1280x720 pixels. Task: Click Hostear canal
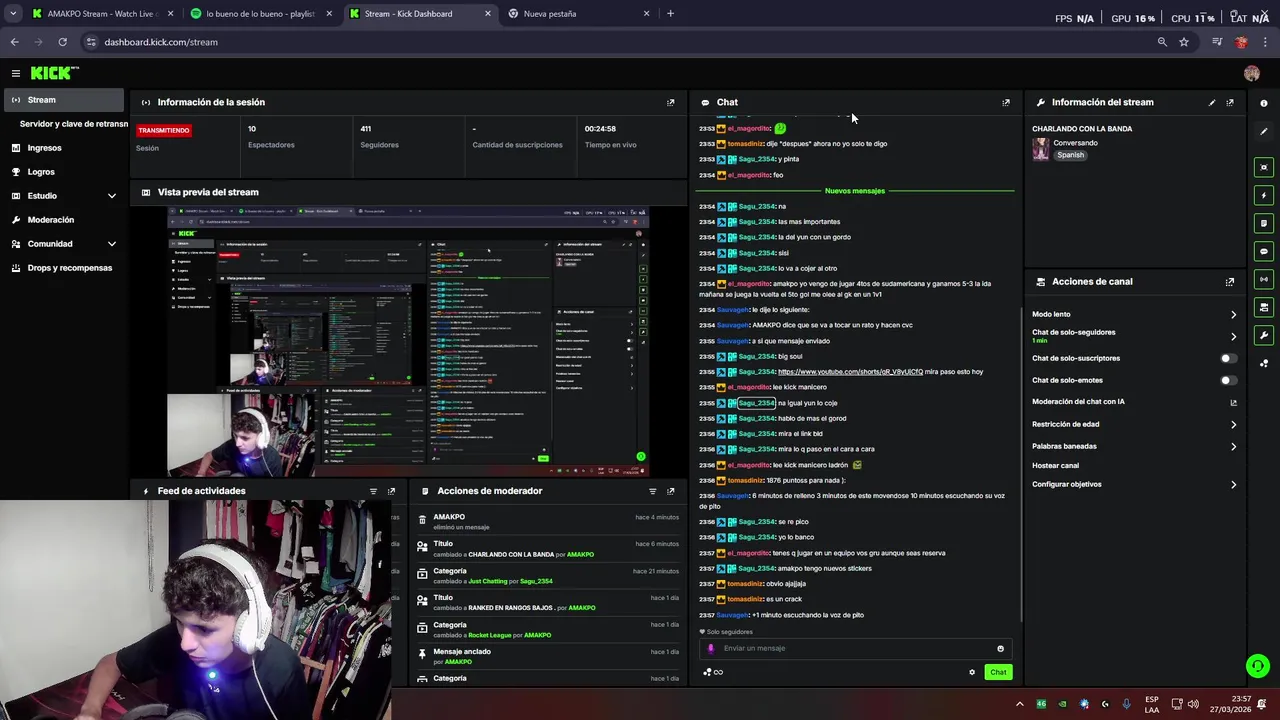point(1055,465)
